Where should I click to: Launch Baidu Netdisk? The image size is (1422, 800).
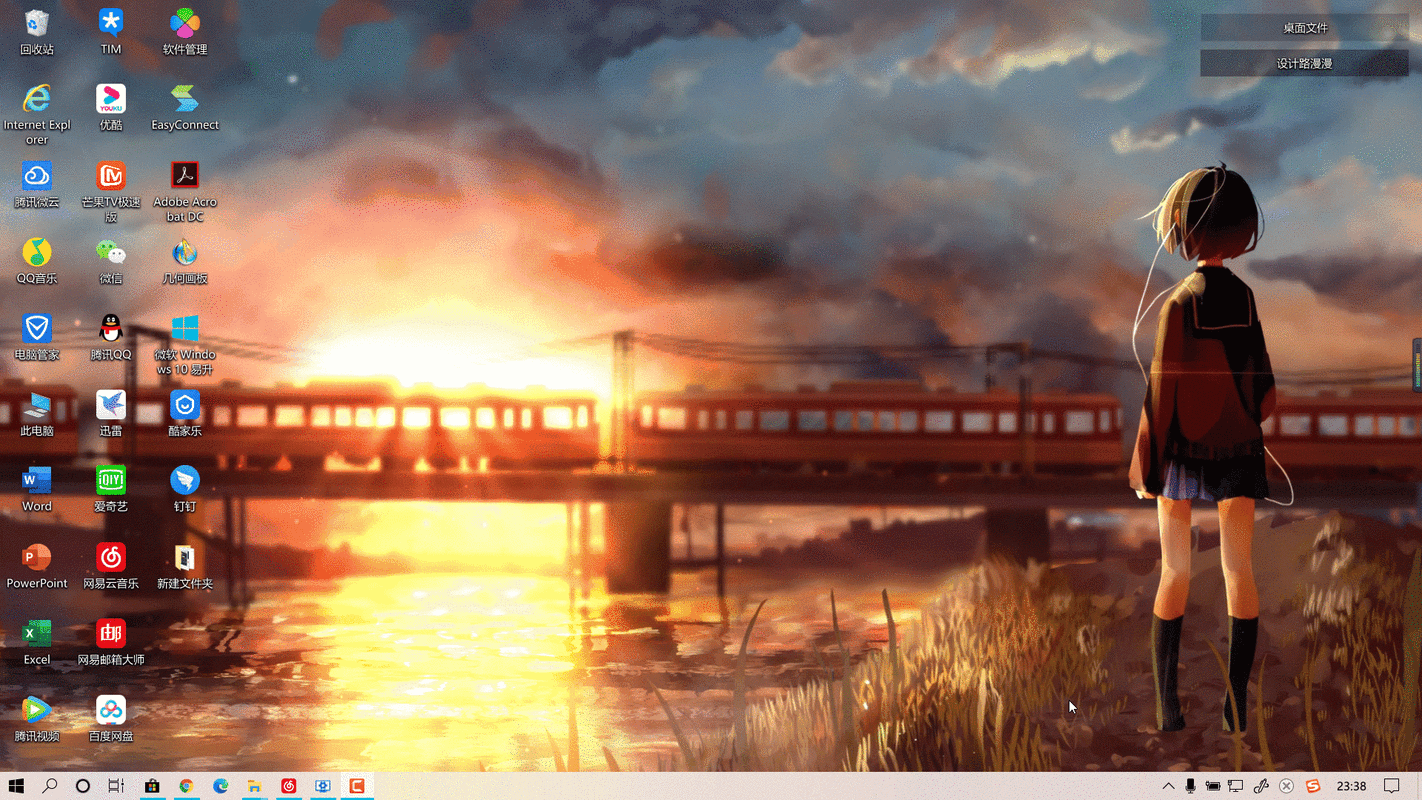click(110, 709)
